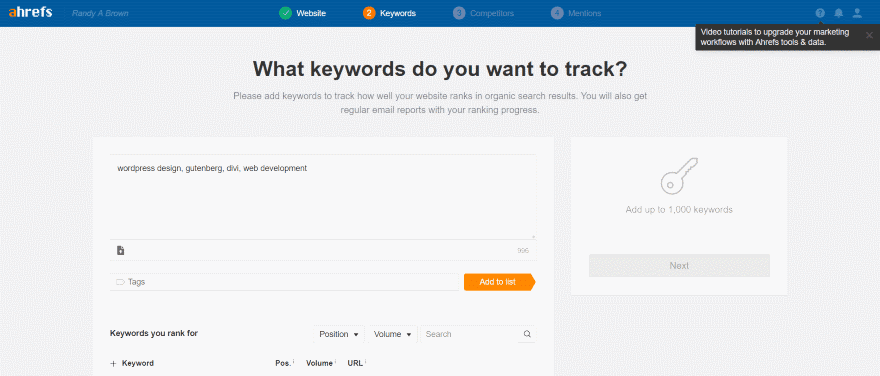
Task: Click into the Tags field
Action: [285, 282]
